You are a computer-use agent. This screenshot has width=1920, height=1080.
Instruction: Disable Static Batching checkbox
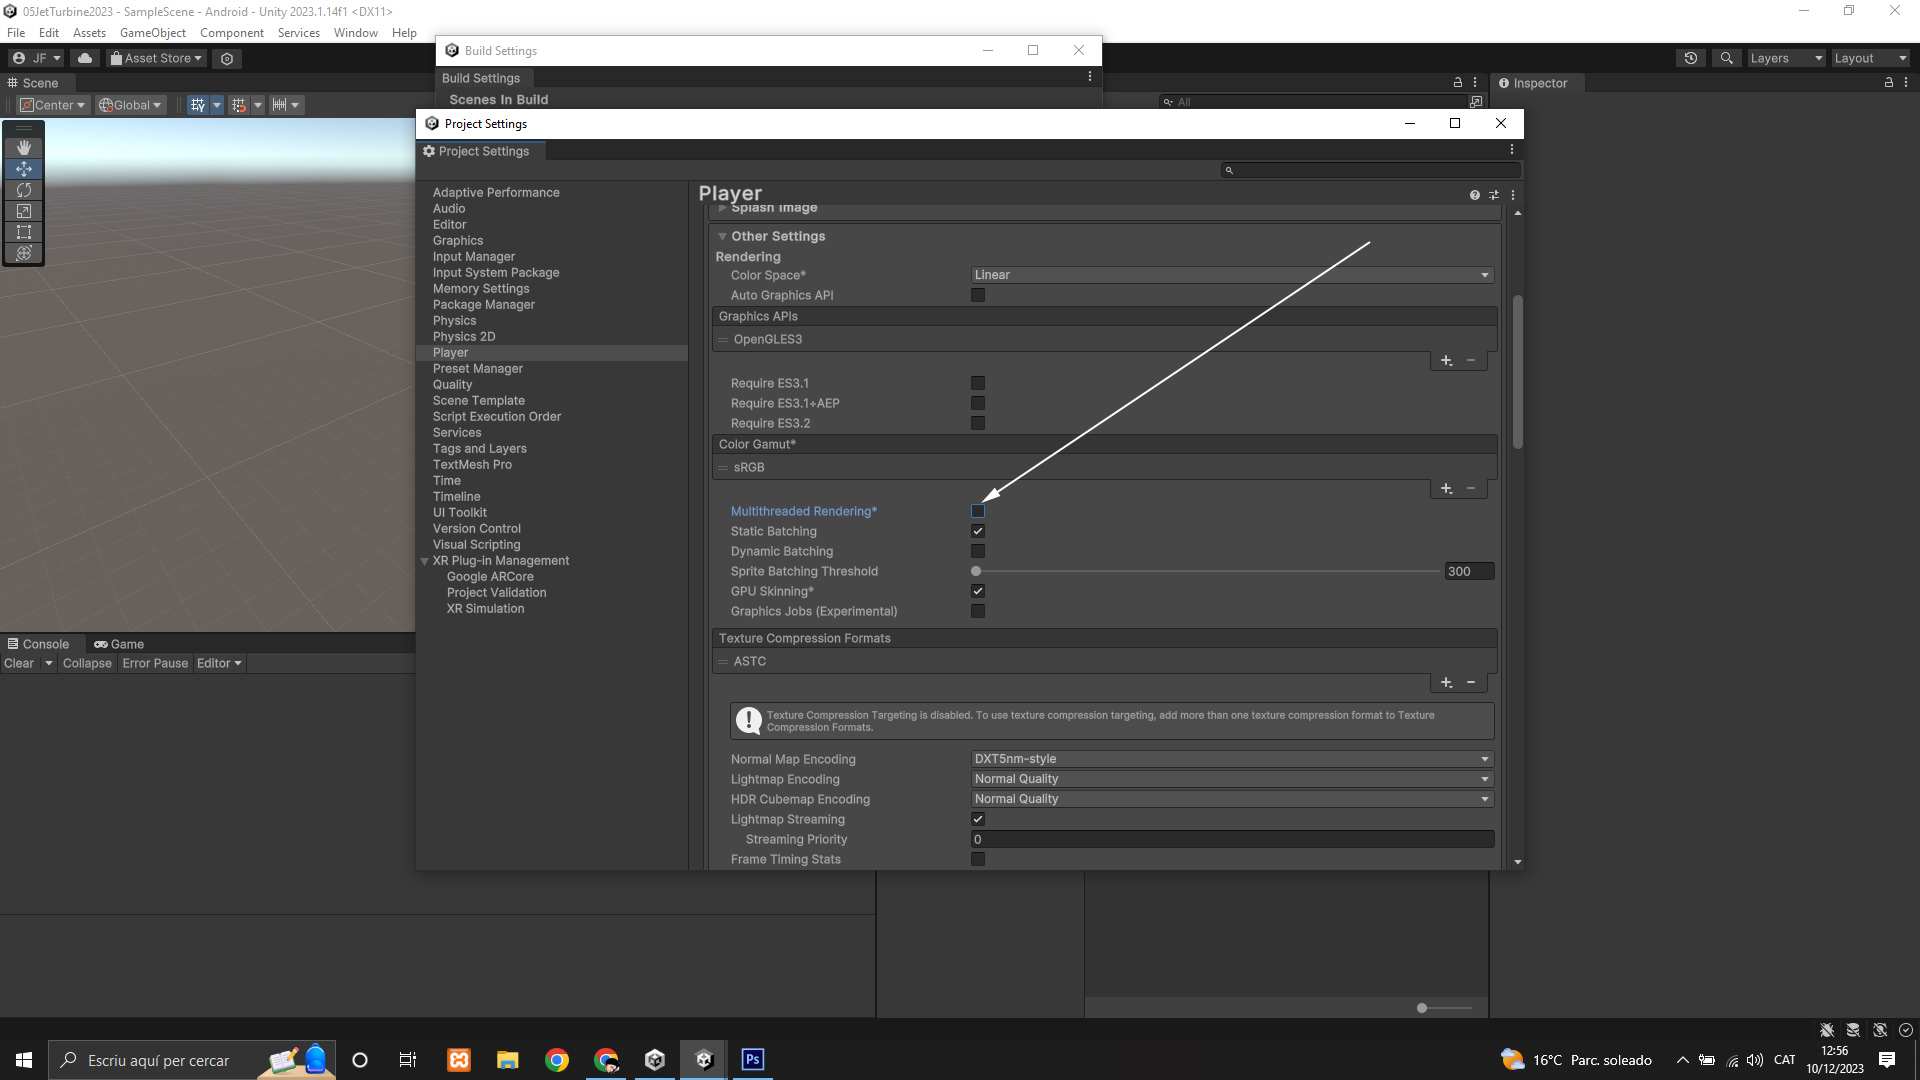[x=978, y=531]
